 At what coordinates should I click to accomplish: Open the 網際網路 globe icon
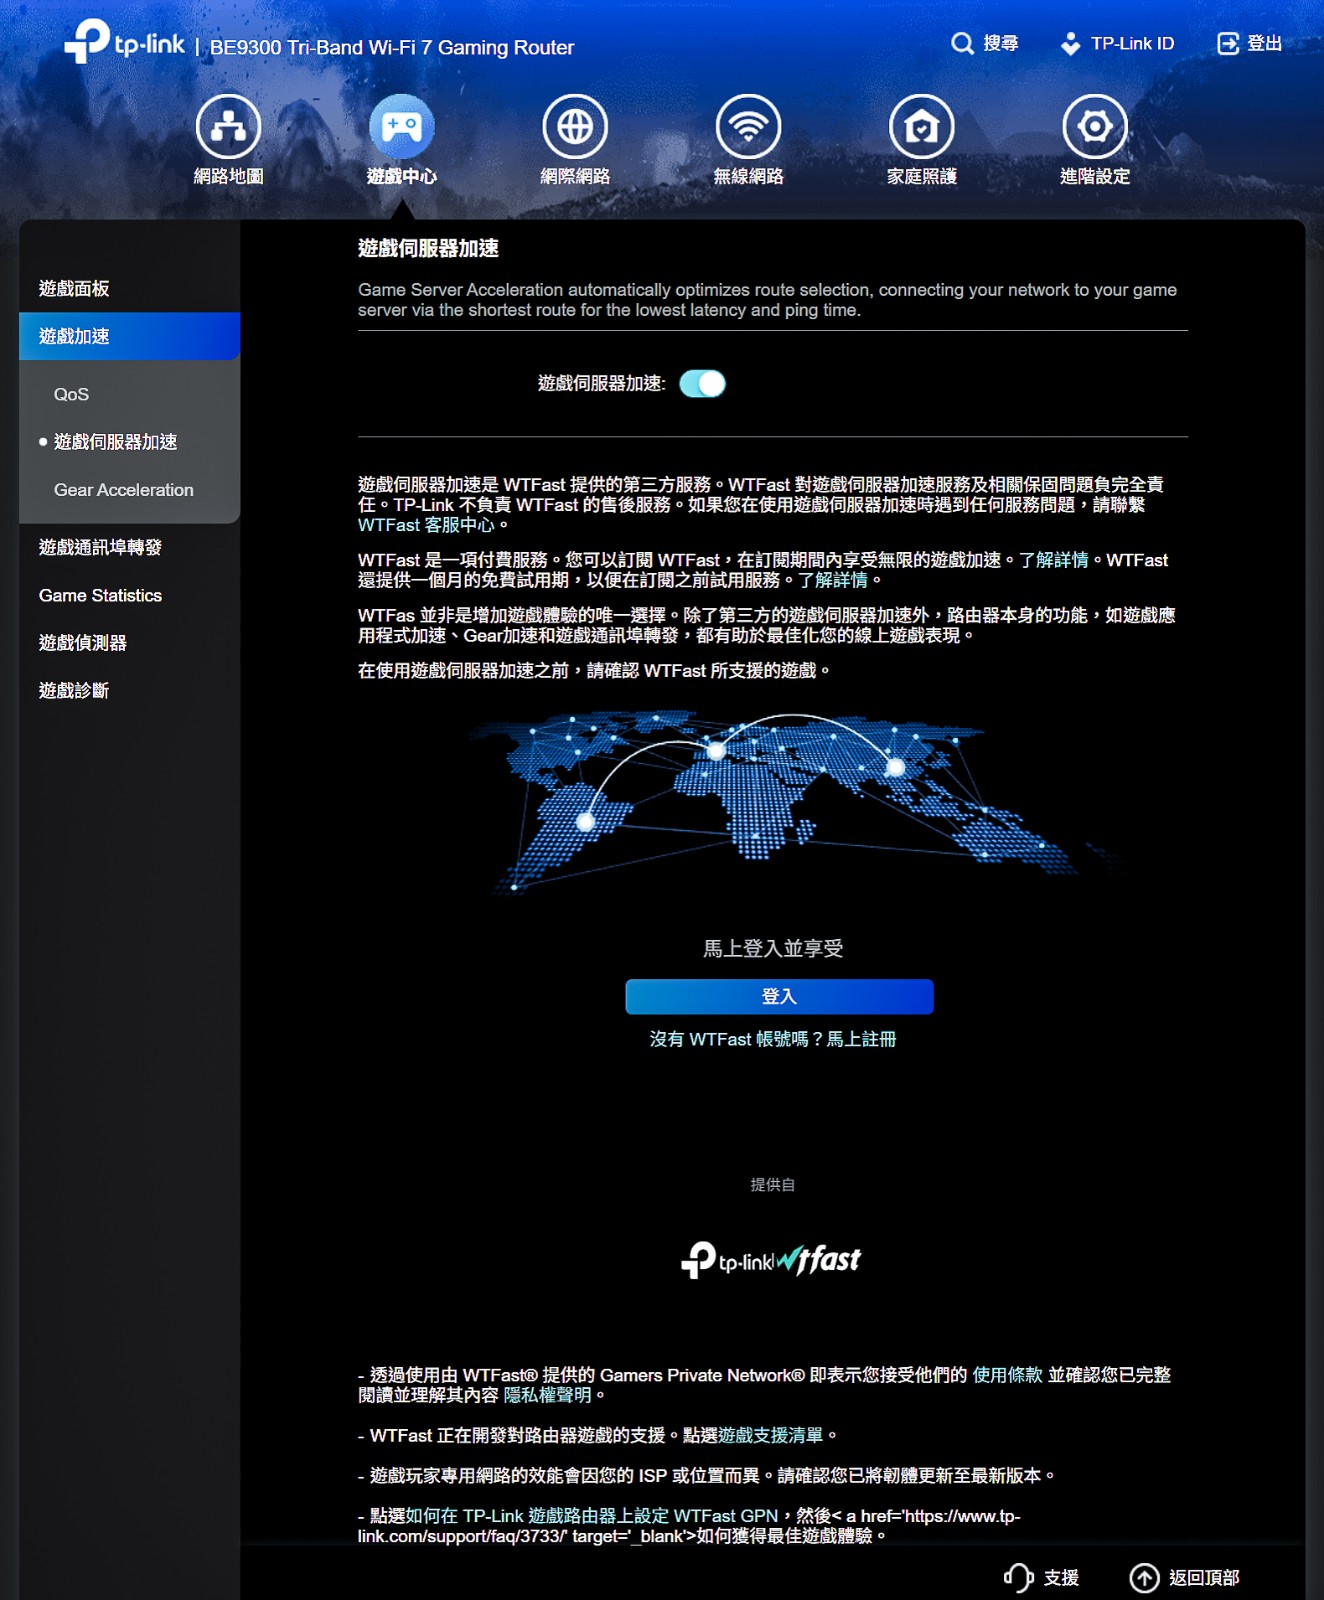point(575,127)
